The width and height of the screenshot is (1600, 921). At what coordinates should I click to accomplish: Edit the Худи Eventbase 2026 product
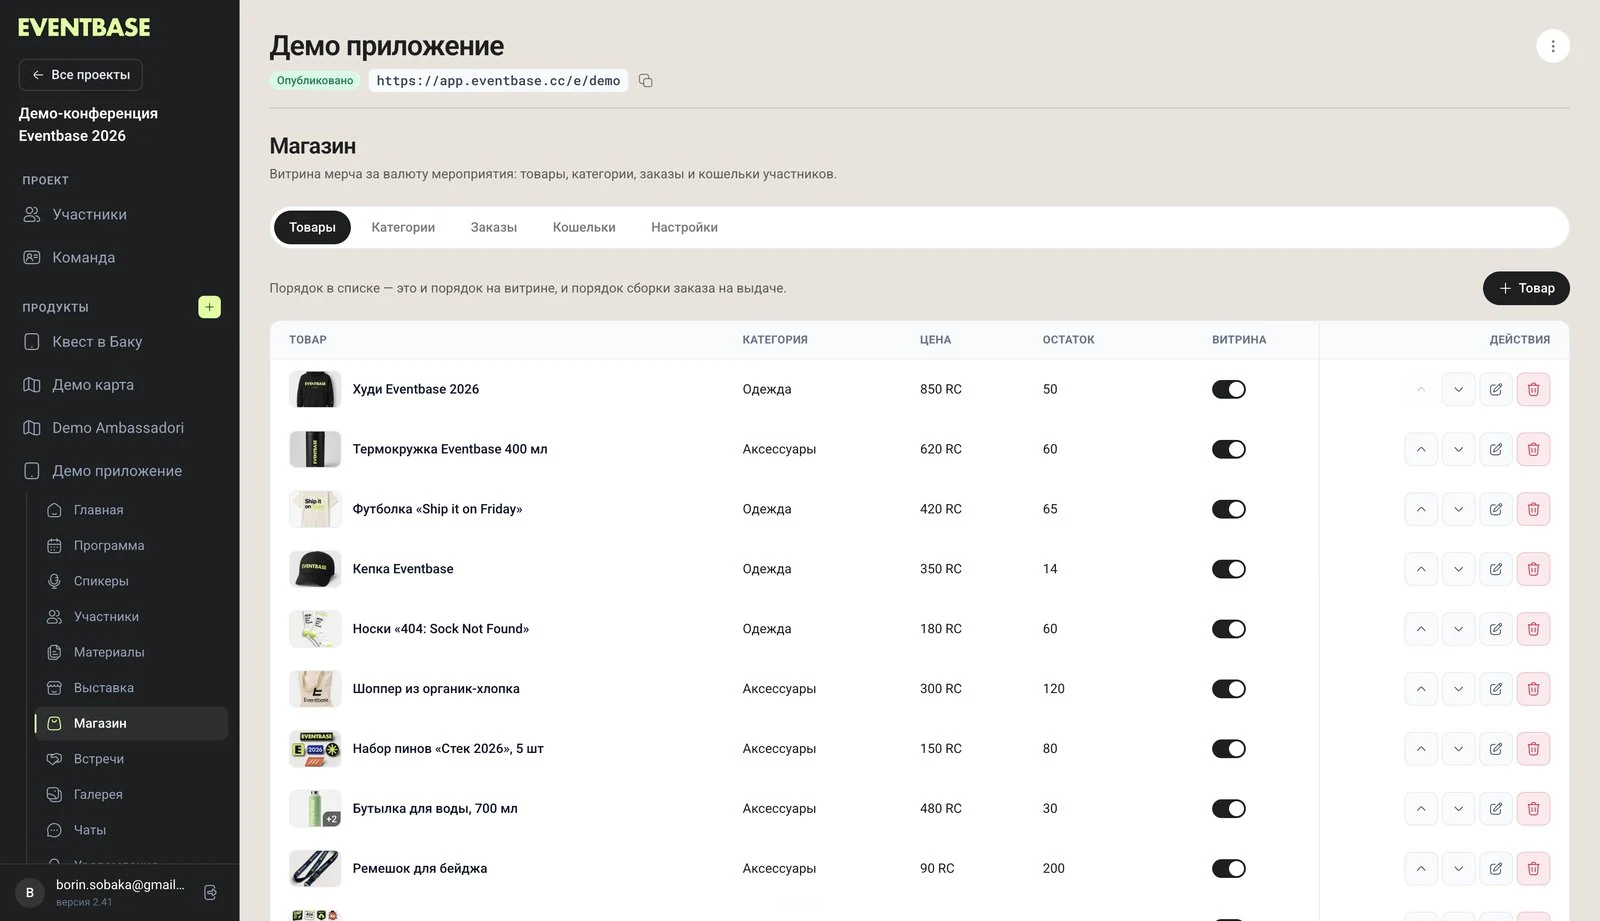1496,389
